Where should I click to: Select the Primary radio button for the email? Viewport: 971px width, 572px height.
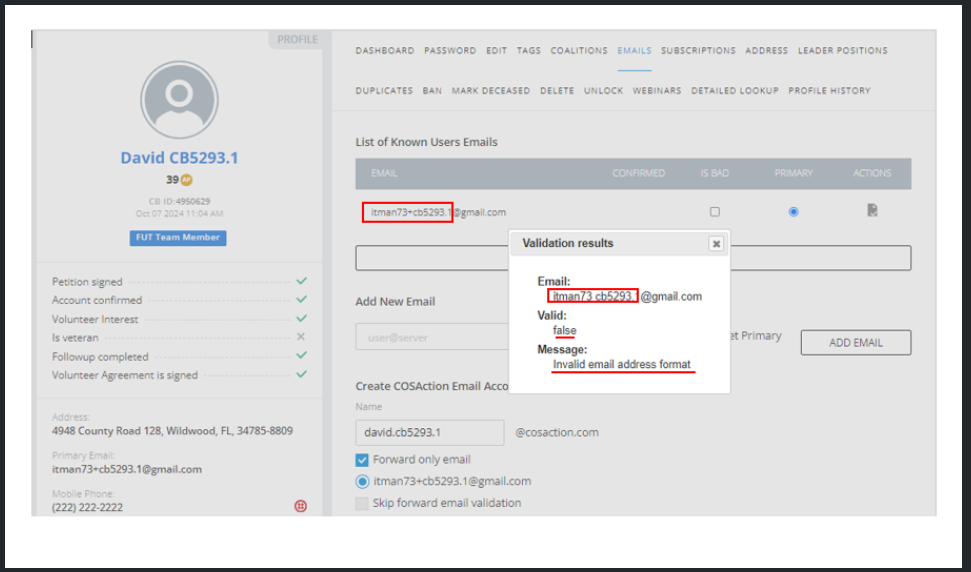pyautogui.click(x=793, y=212)
